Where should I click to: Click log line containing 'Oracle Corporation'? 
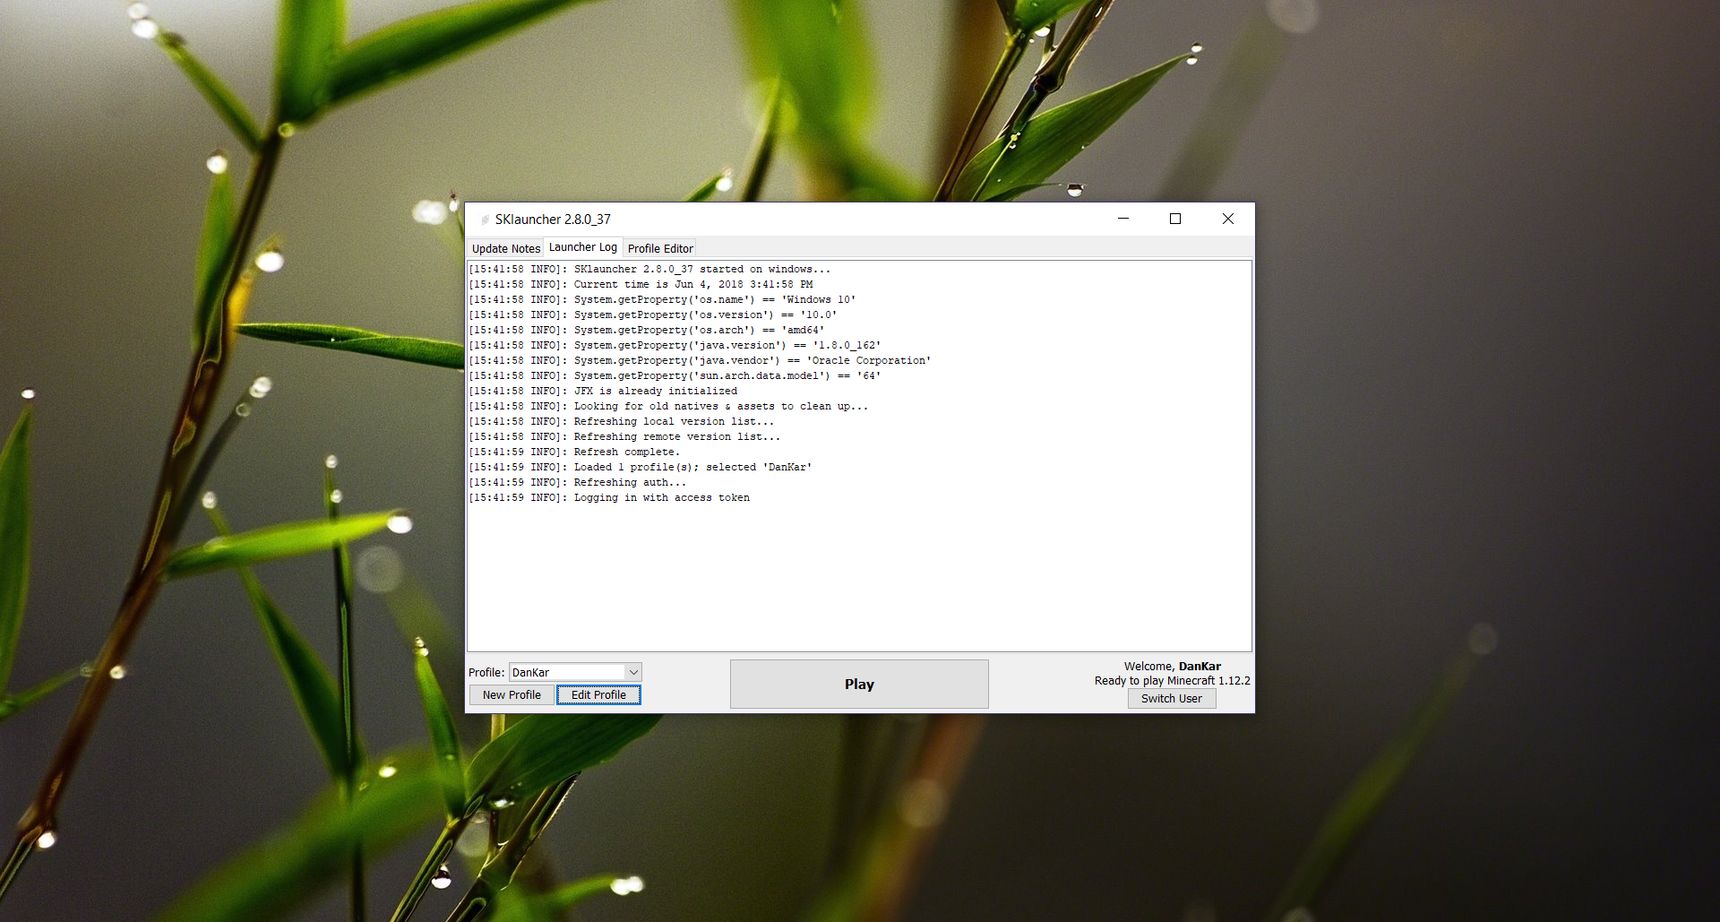point(699,360)
